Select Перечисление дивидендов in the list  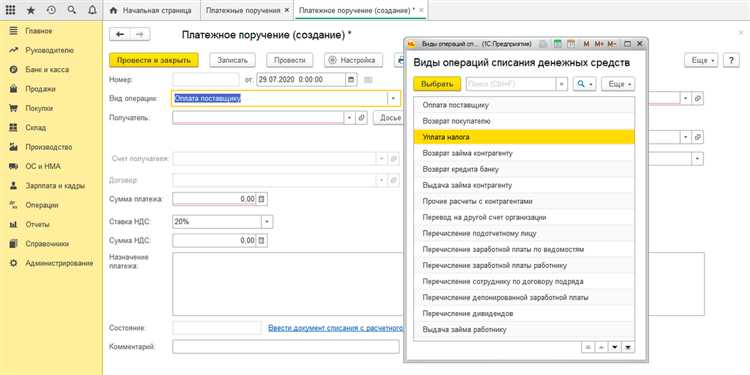coord(524,314)
